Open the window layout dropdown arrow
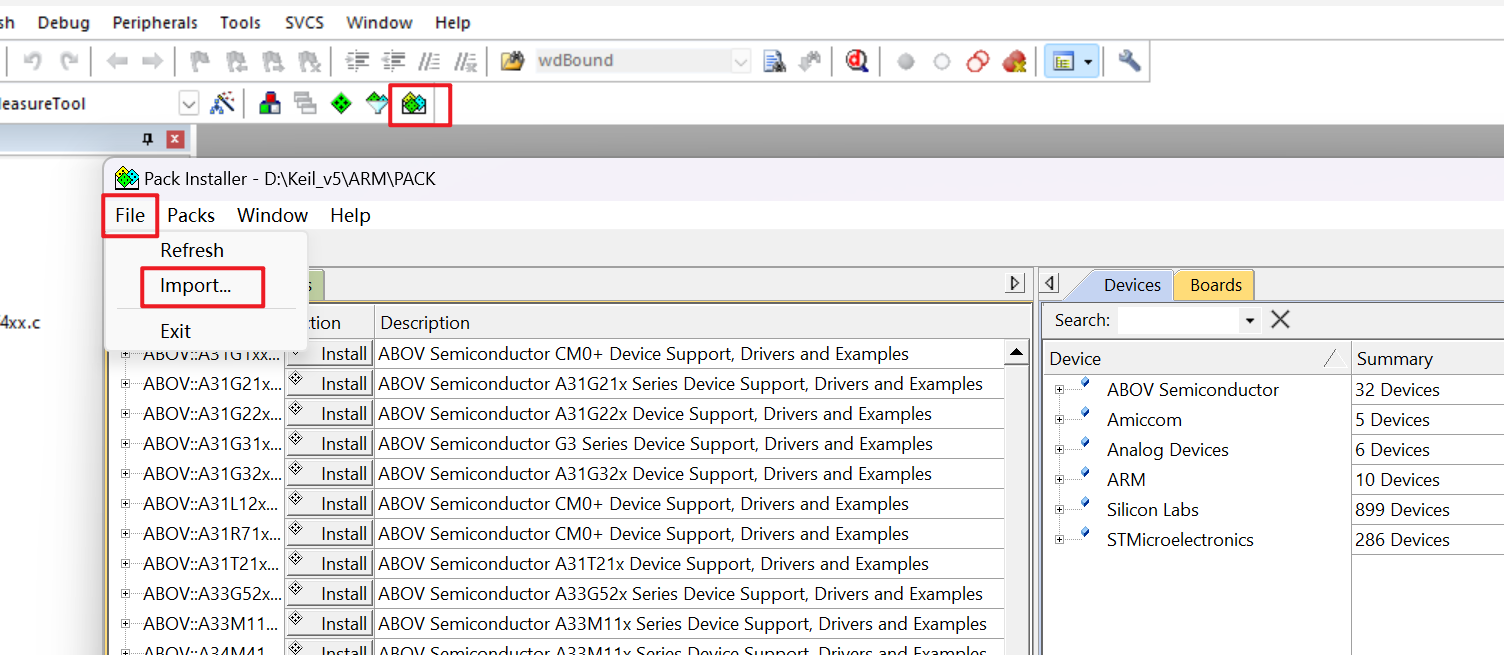1504x655 pixels. (x=1088, y=62)
